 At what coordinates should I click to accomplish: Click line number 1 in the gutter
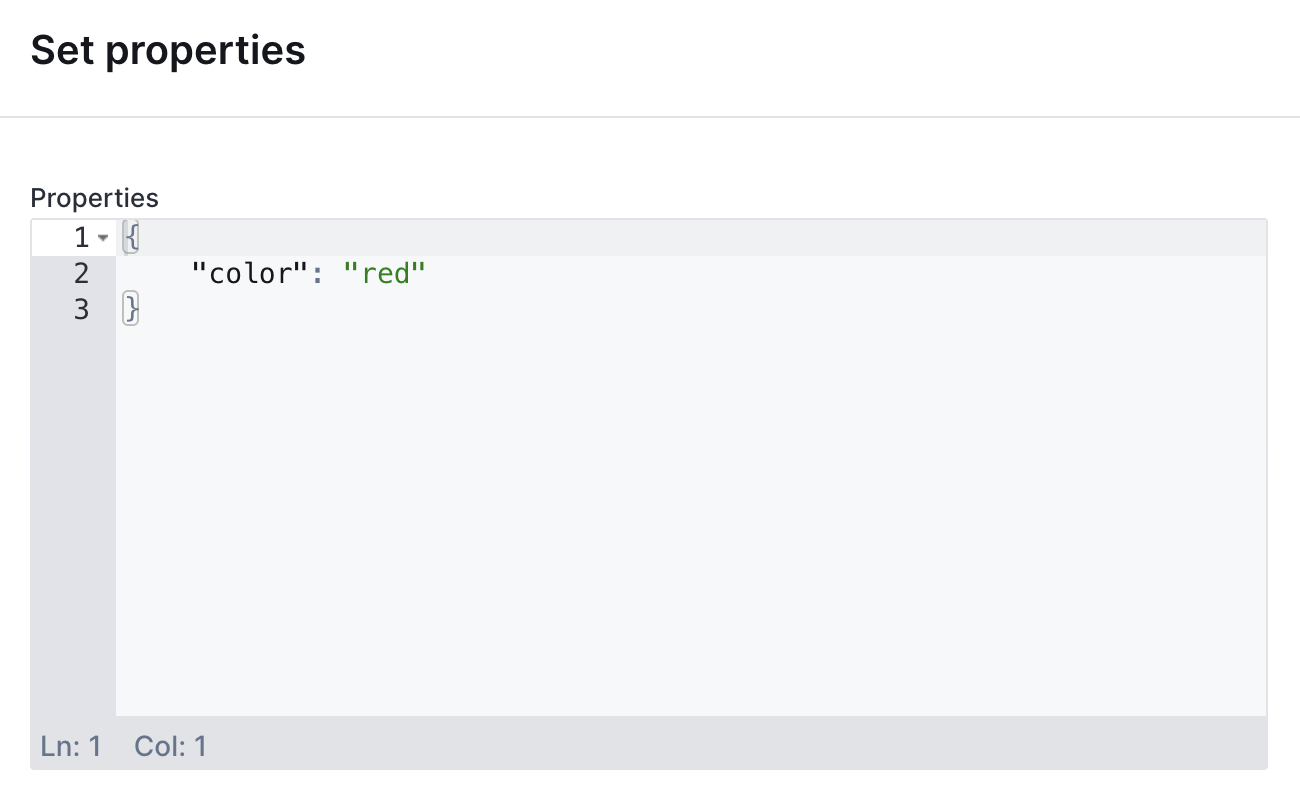coord(81,238)
